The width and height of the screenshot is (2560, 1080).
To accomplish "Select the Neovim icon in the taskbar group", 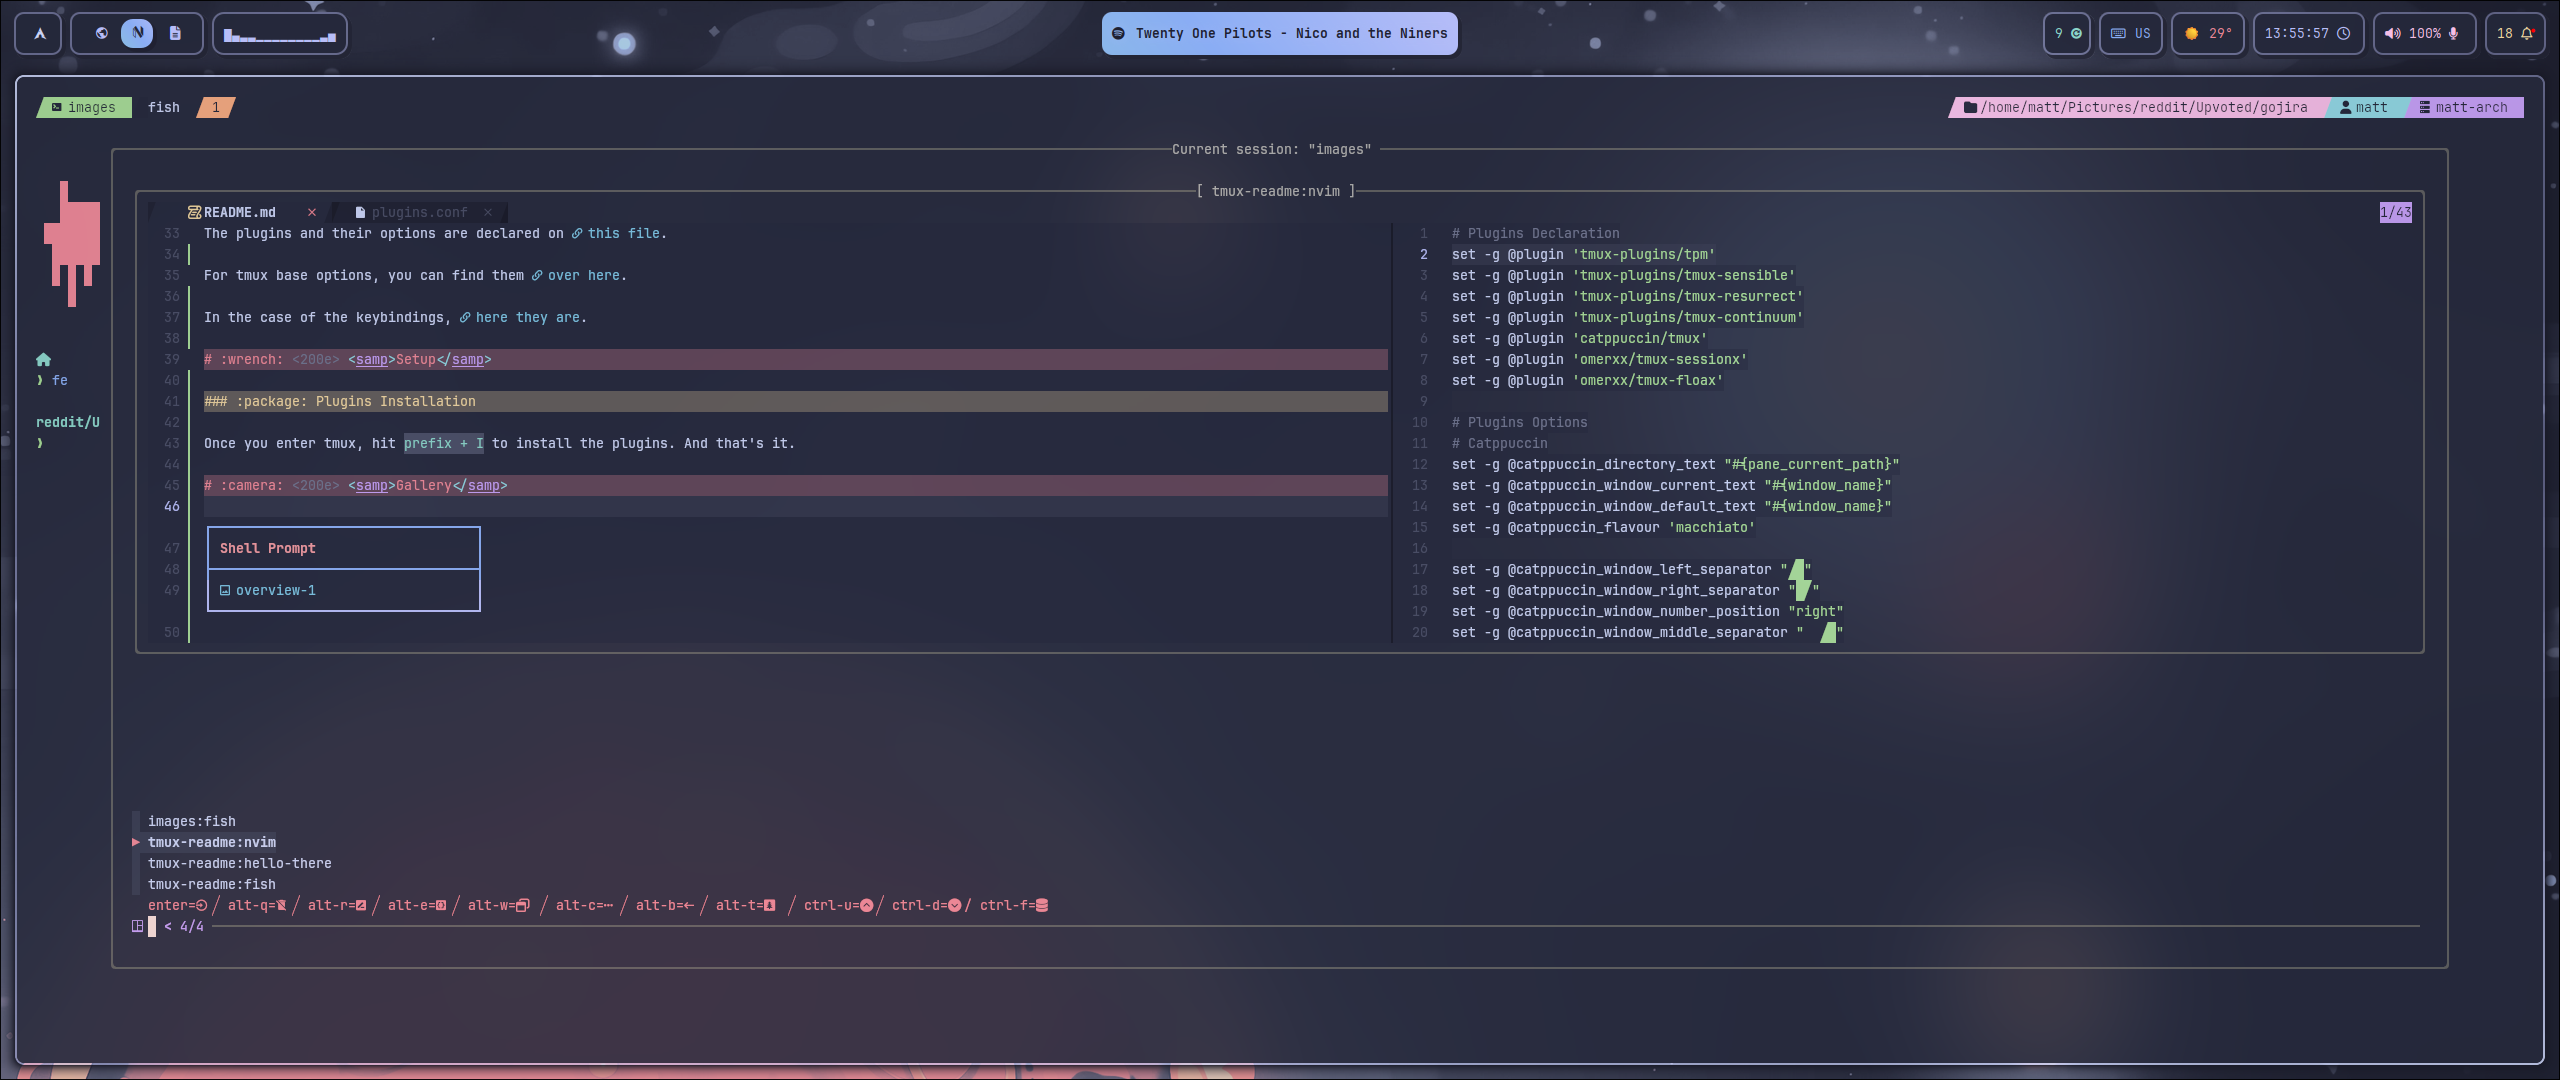I will (x=137, y=32).
